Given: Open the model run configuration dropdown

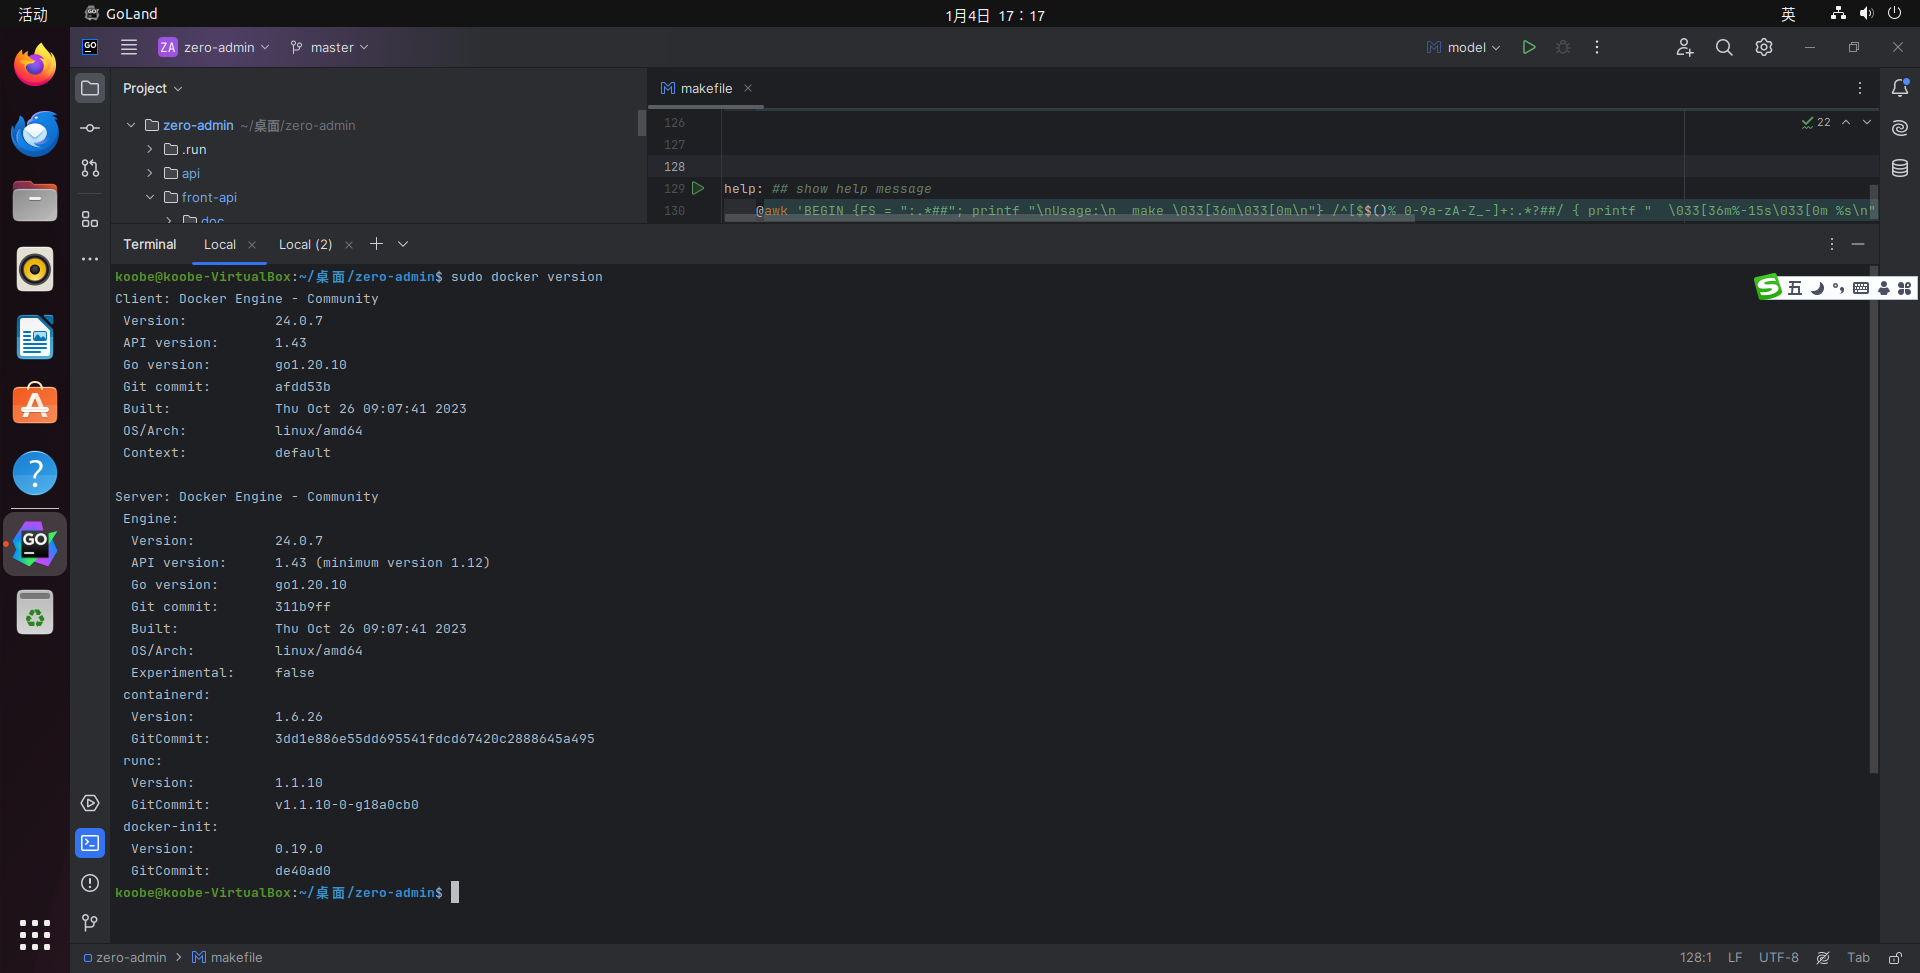Looking at the screenshot, I should coord(1463,47).
